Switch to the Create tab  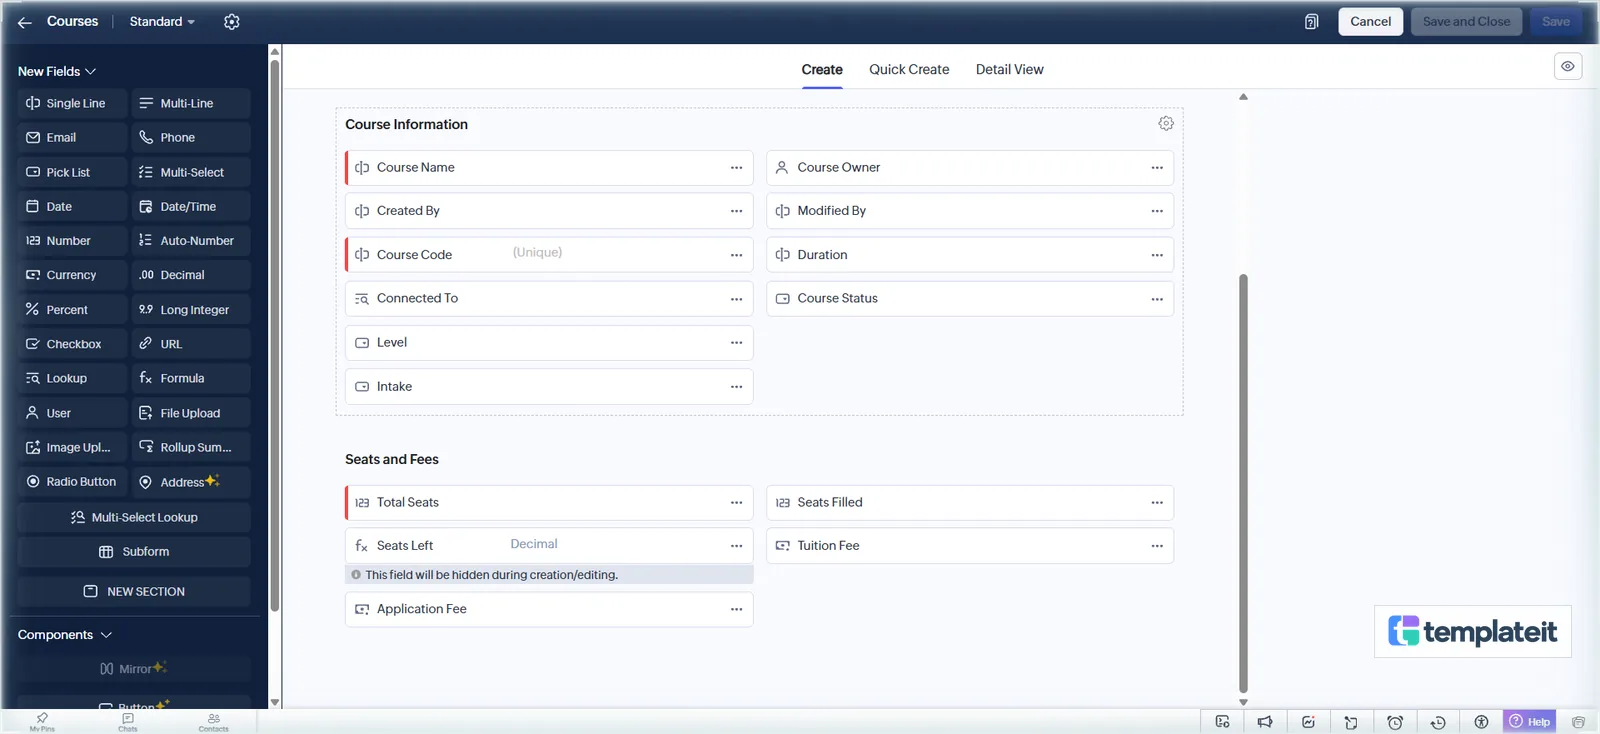(822, 70)
